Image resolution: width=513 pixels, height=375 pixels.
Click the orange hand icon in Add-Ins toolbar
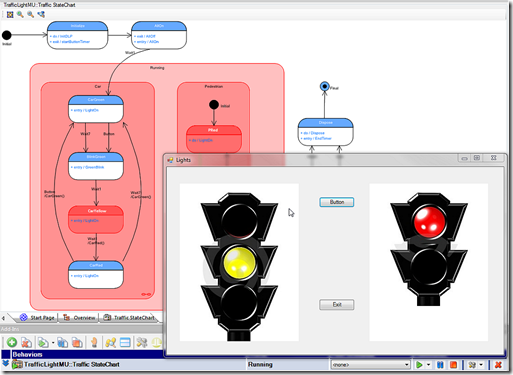coord(94,342)
